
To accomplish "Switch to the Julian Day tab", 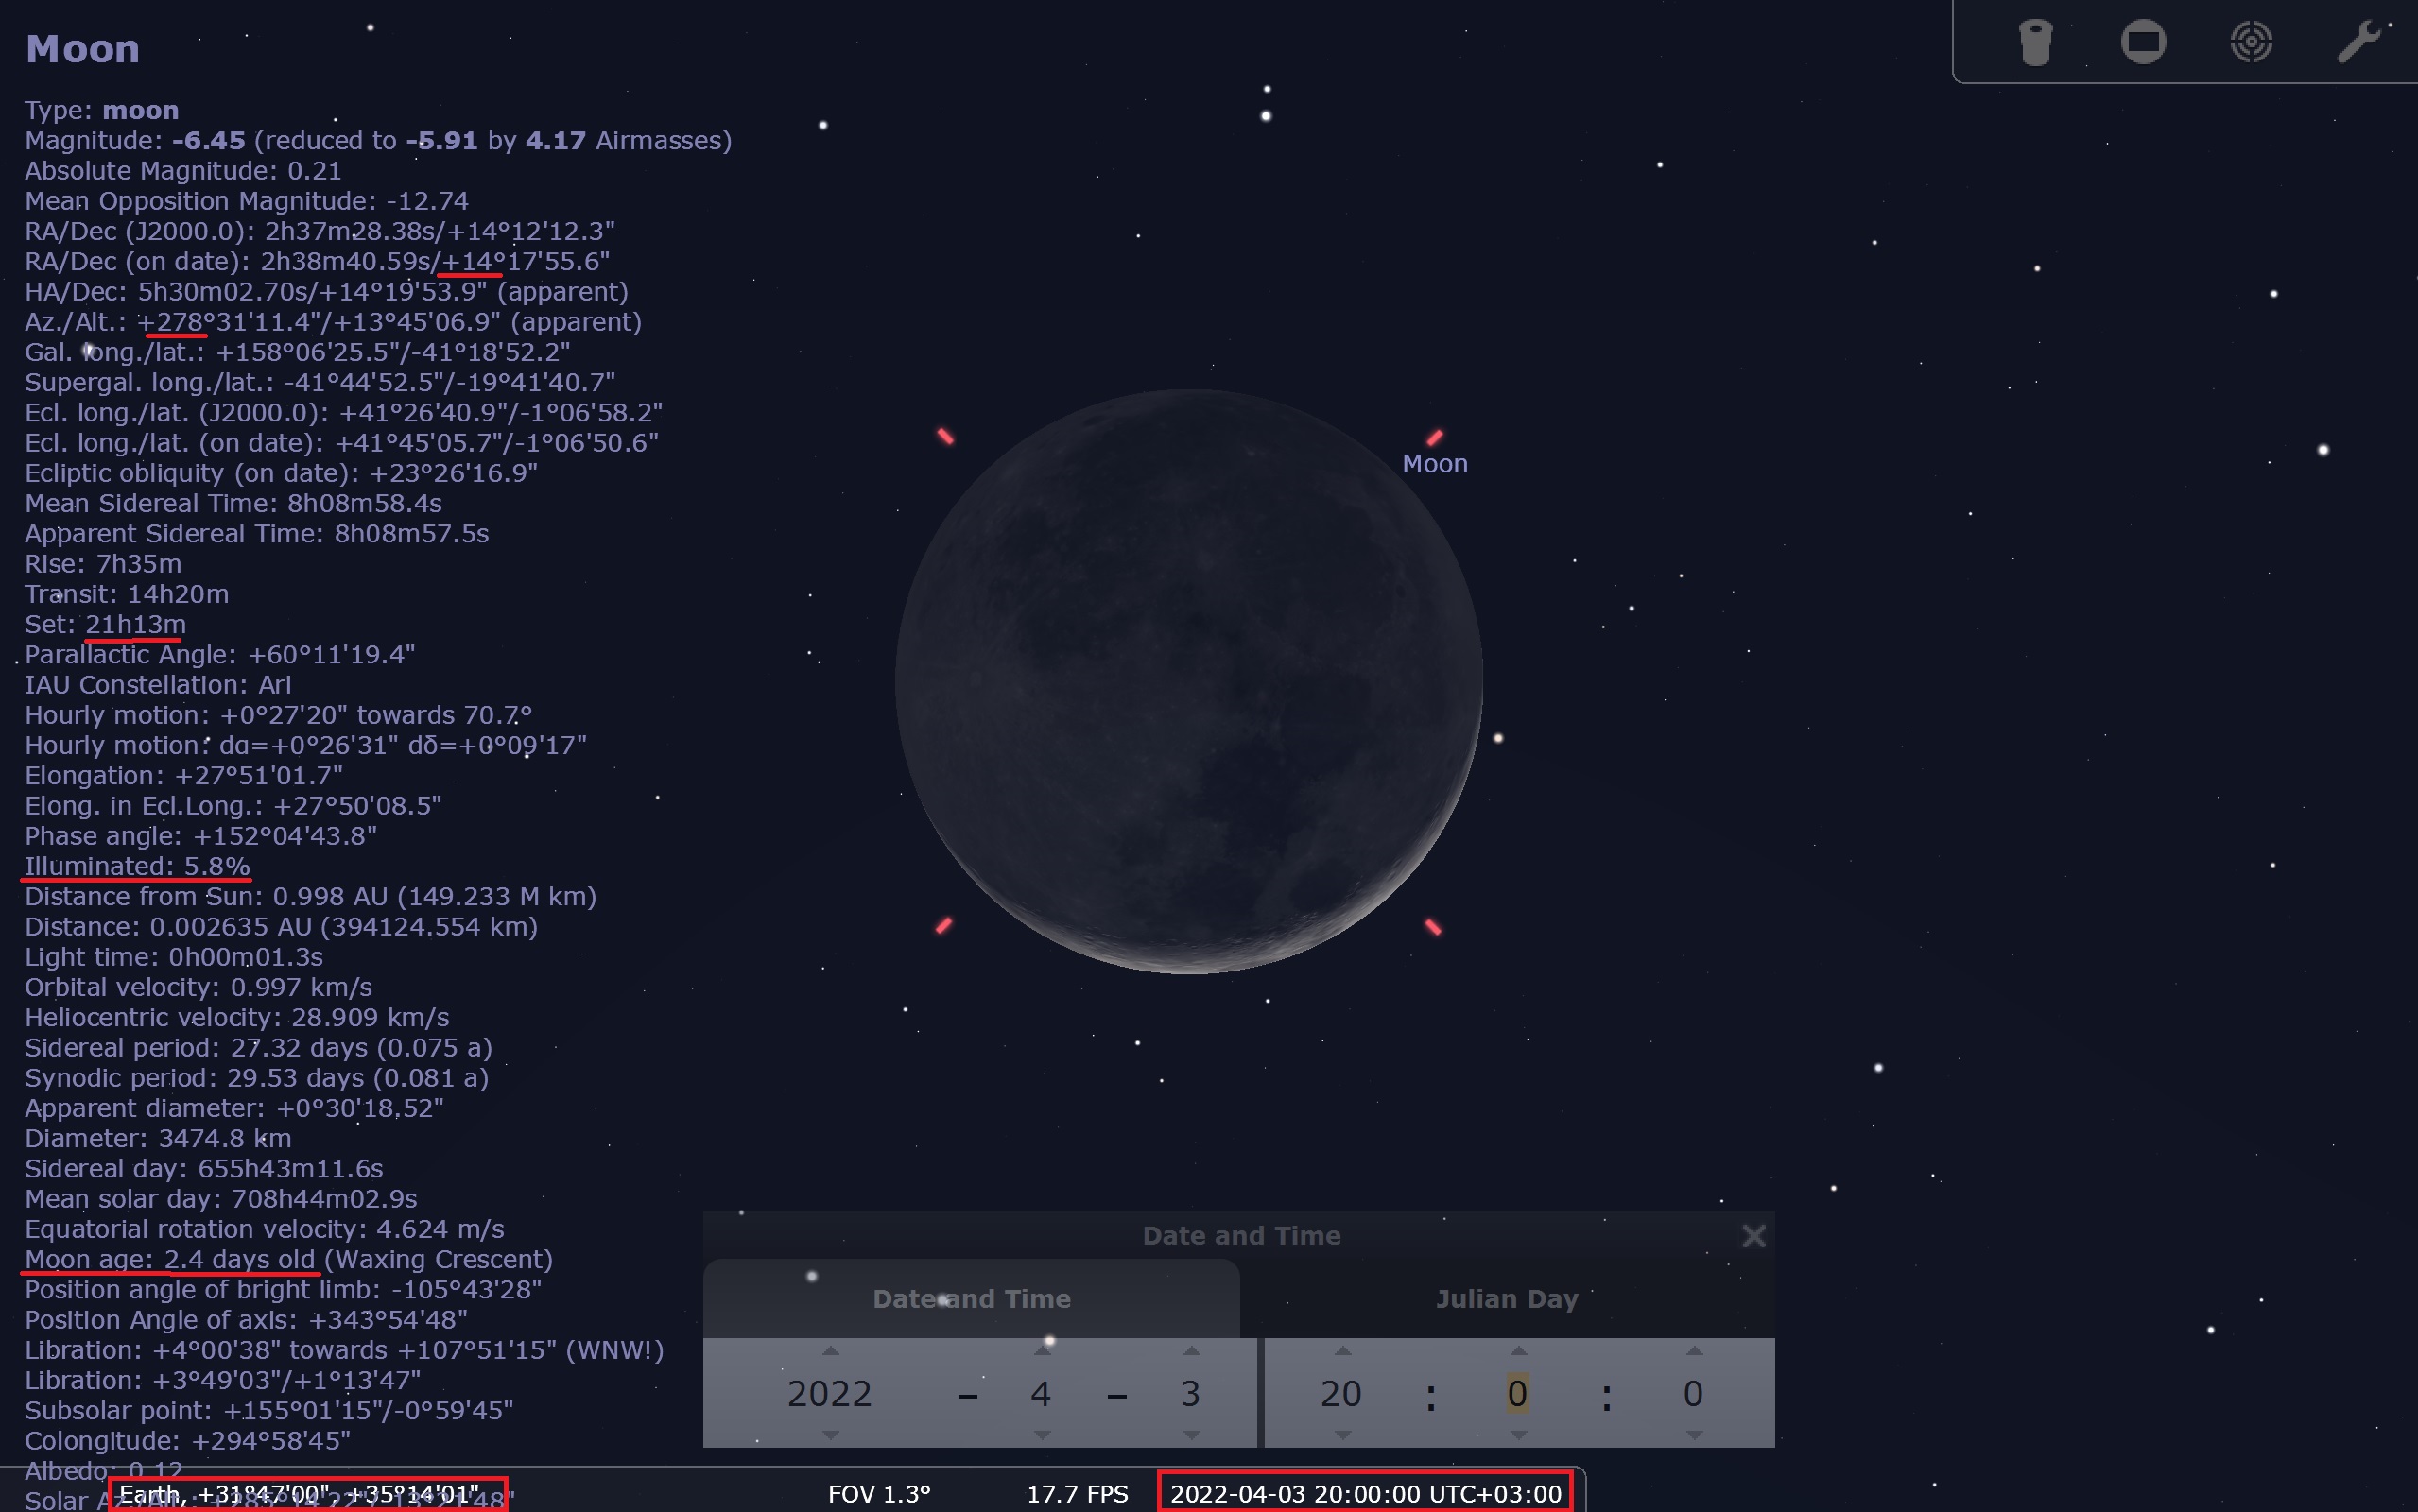I will (x=1507, y=1298).
